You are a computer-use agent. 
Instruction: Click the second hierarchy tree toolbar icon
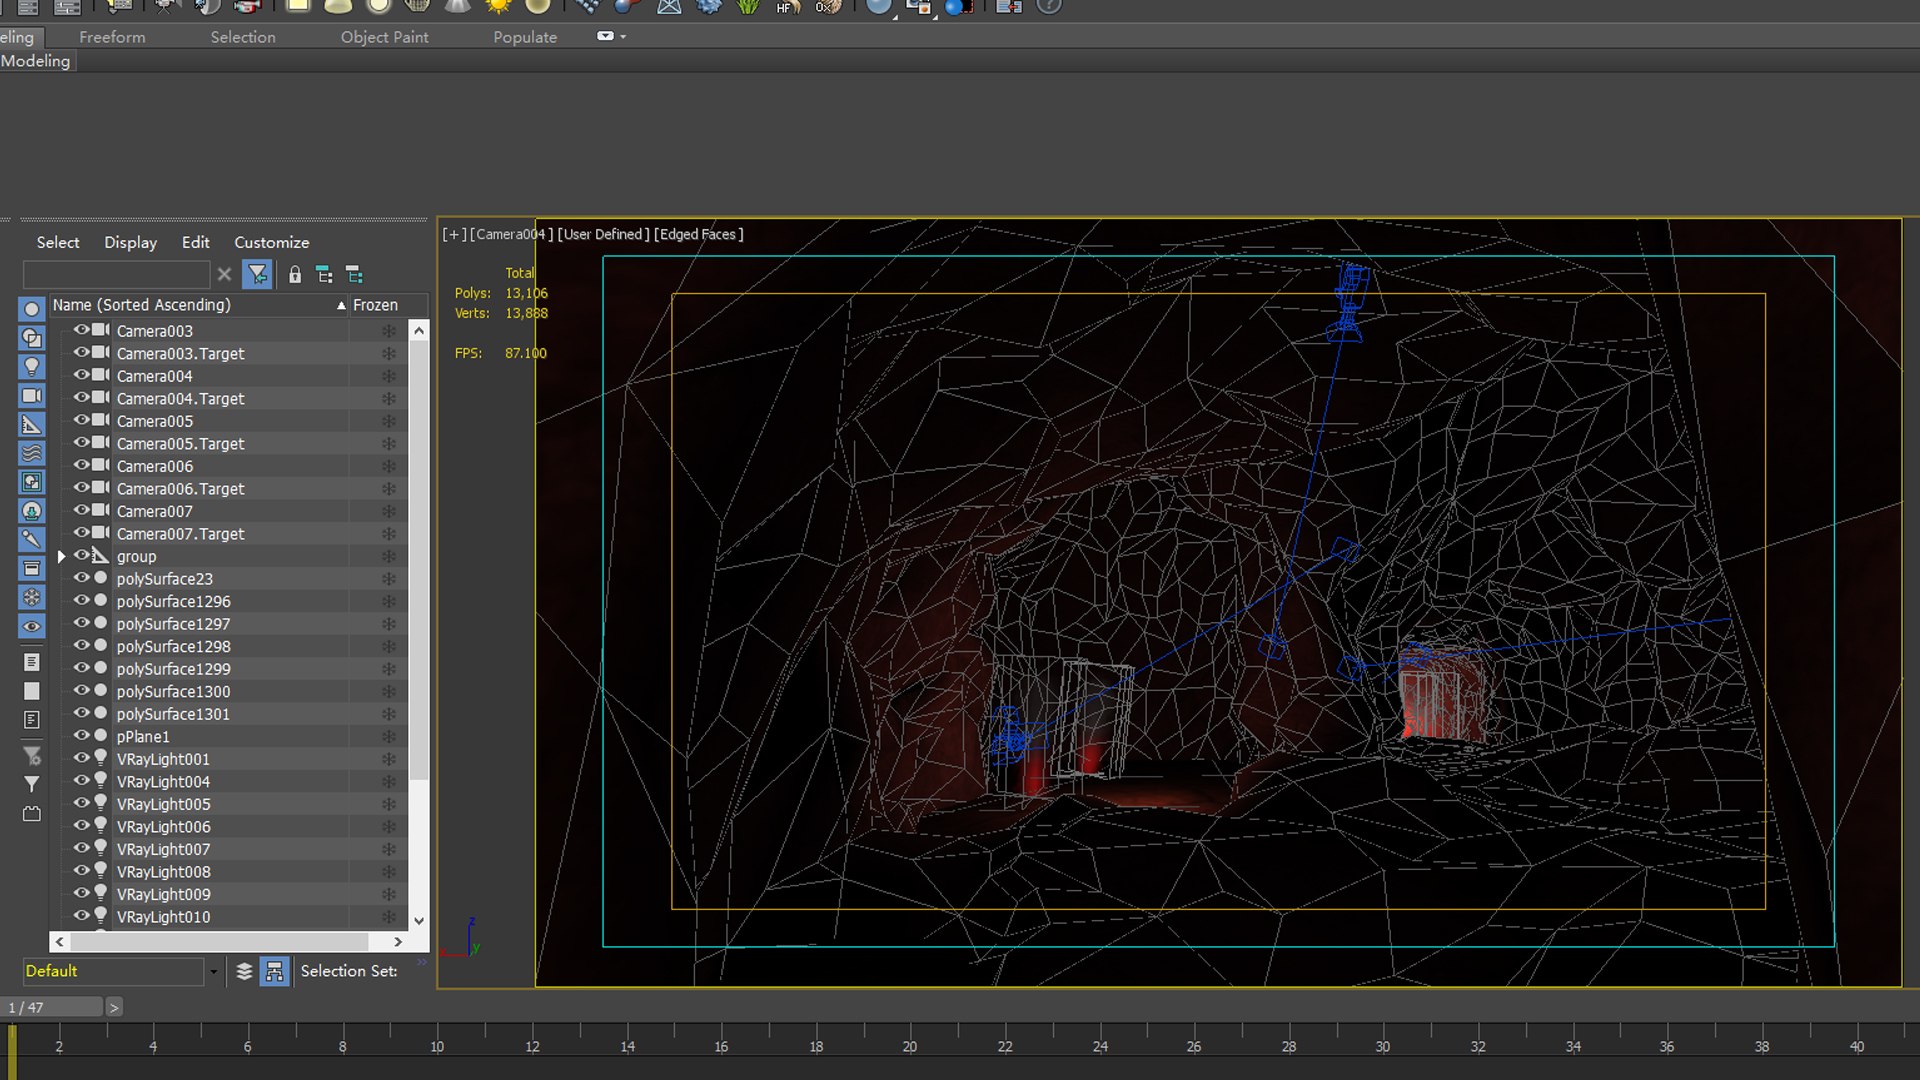click(x=354, y=274)
